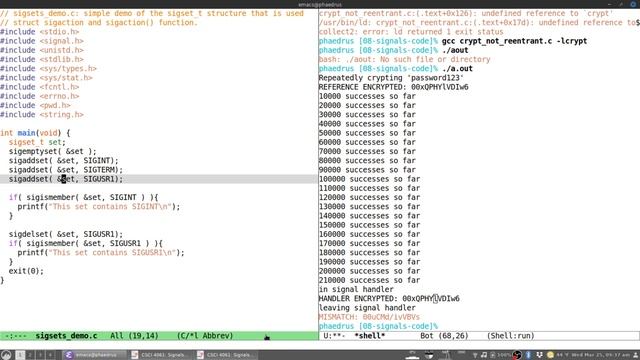Click 'bash: ./aout: No such file' error line

(404, 59)
